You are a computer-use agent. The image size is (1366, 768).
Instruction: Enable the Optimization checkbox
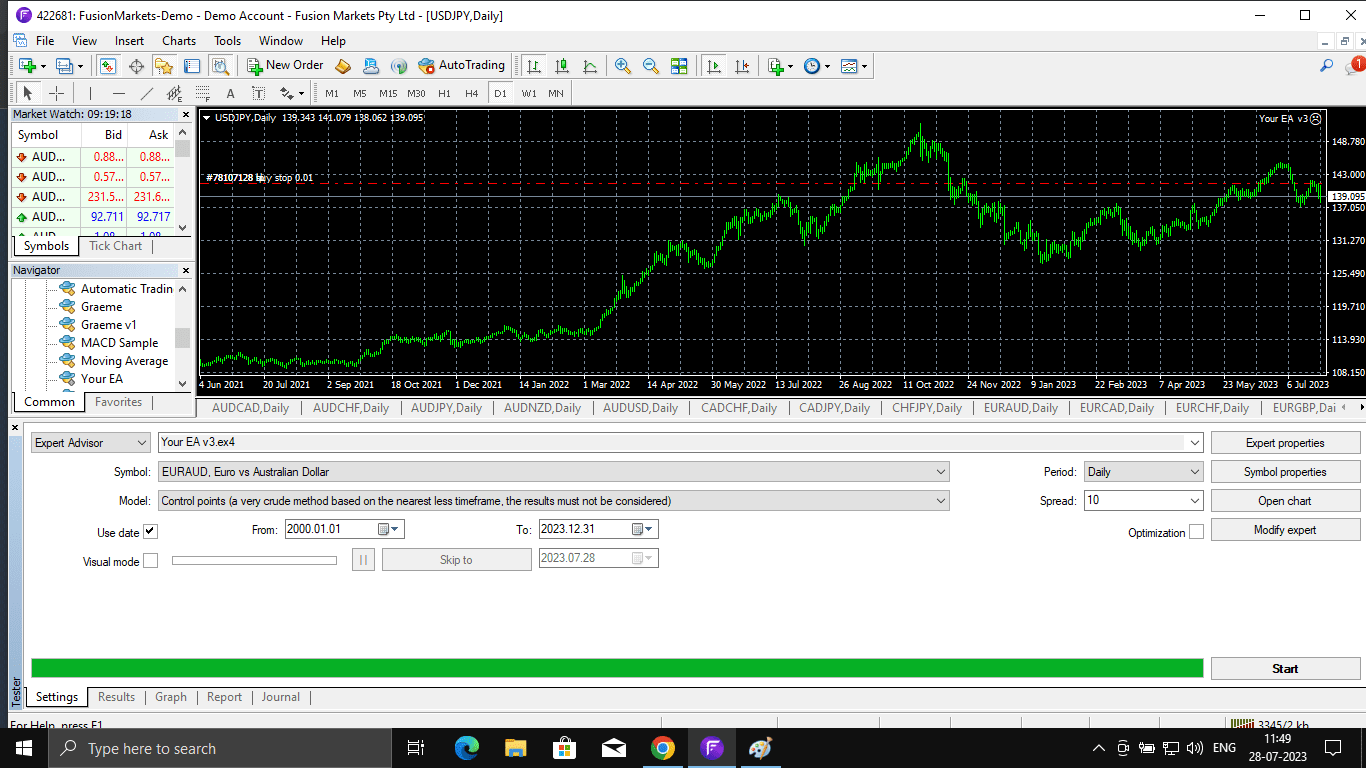point(1196,532)
